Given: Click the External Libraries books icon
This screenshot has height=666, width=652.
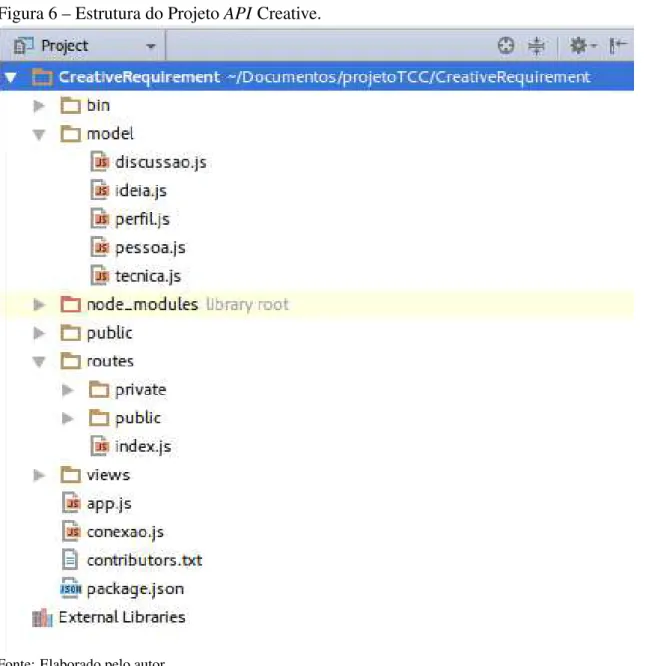Looking at the screenshot, I should pyautogui.click(x=42, y=618).
